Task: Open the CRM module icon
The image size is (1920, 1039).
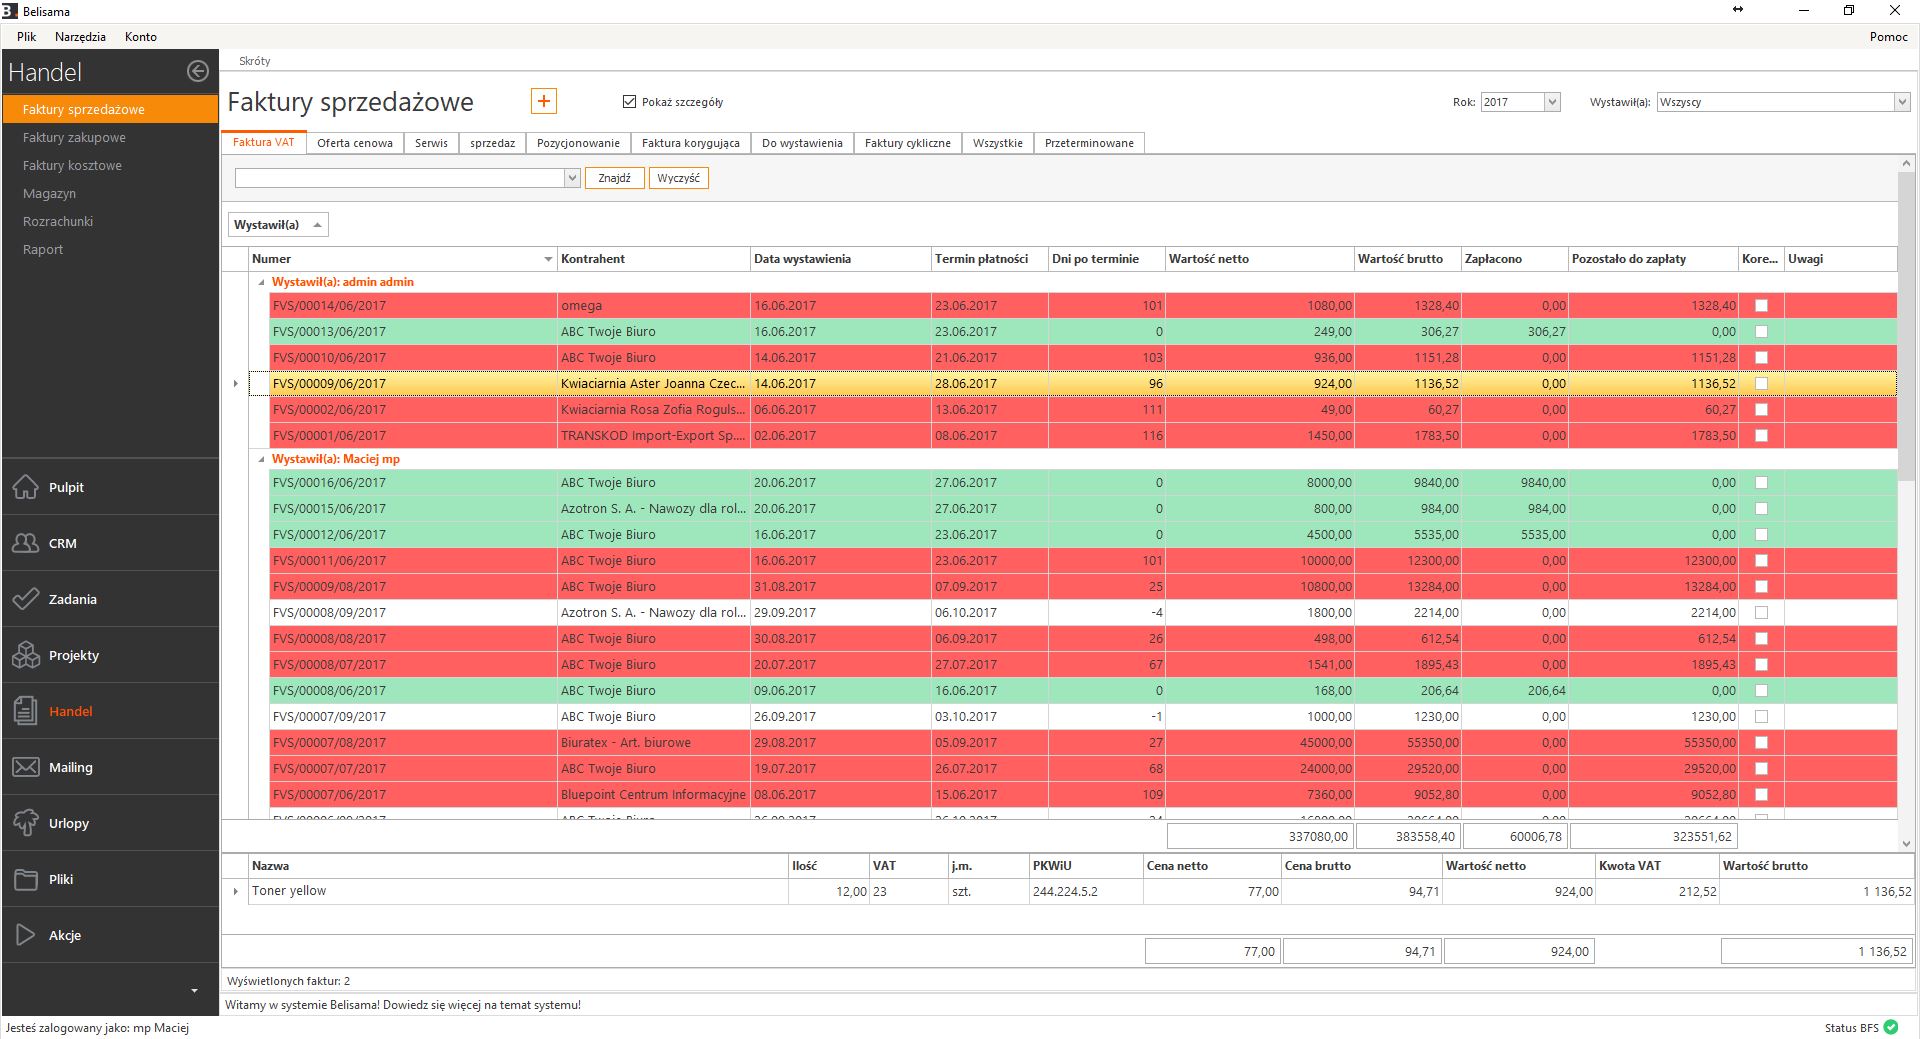Action: click(26, 543)
